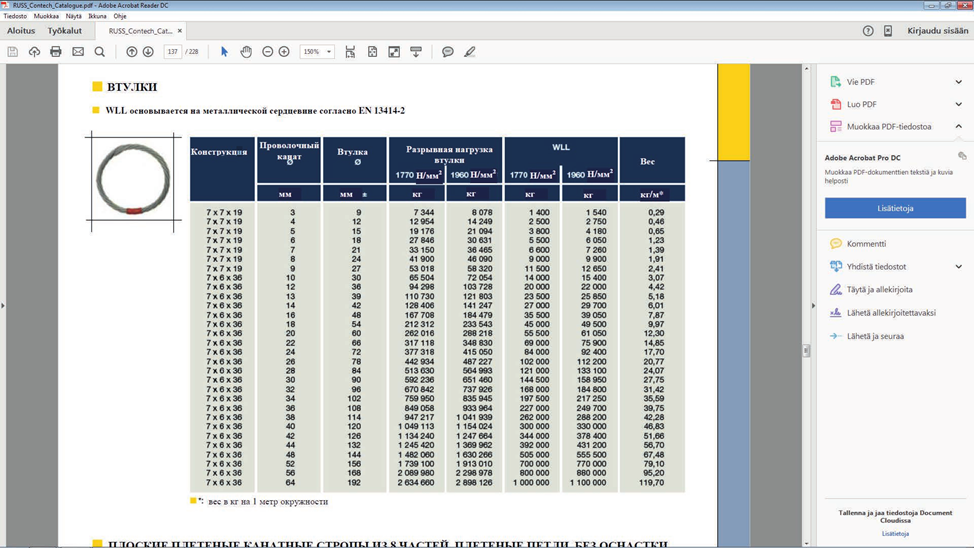Expand the Luo PDF section chevron

click(x=958, y=104)
